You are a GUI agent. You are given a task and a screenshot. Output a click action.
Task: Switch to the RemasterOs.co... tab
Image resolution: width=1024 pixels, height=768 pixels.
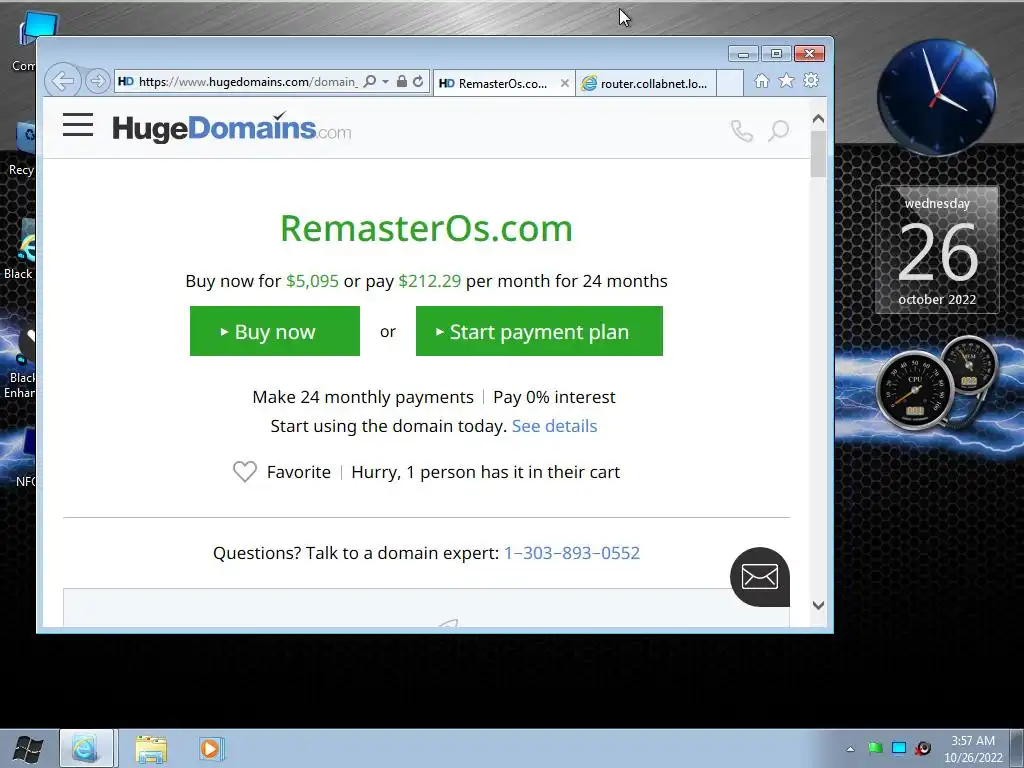504,83
